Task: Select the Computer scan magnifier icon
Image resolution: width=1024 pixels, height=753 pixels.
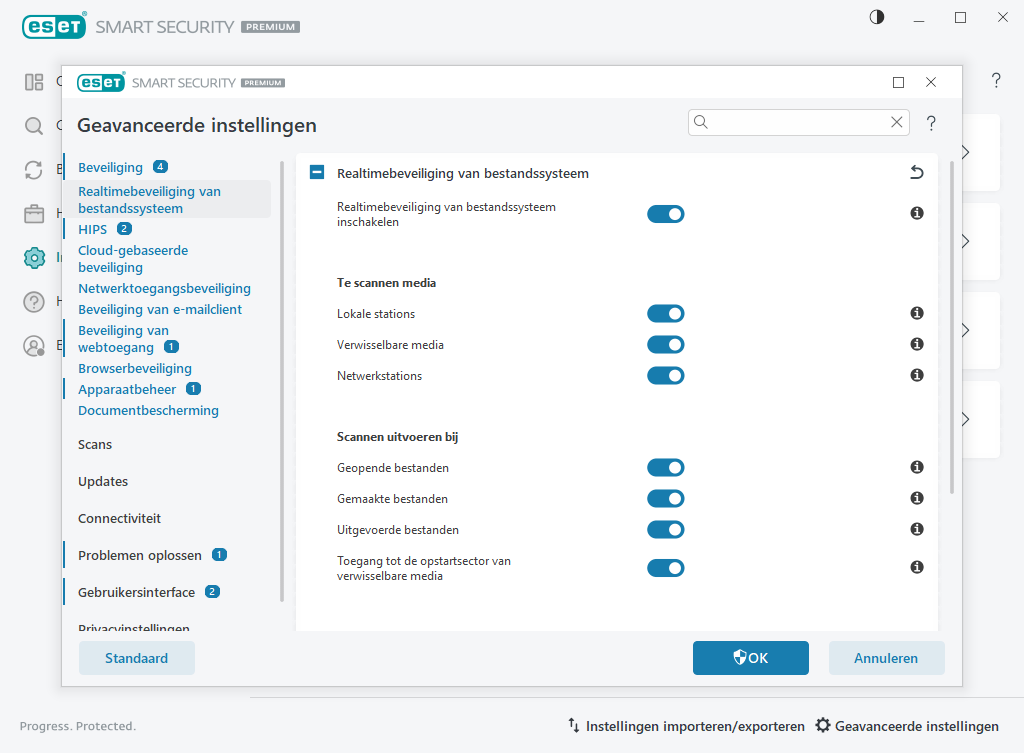Action: pyautogui.click(x=34, y=126)
